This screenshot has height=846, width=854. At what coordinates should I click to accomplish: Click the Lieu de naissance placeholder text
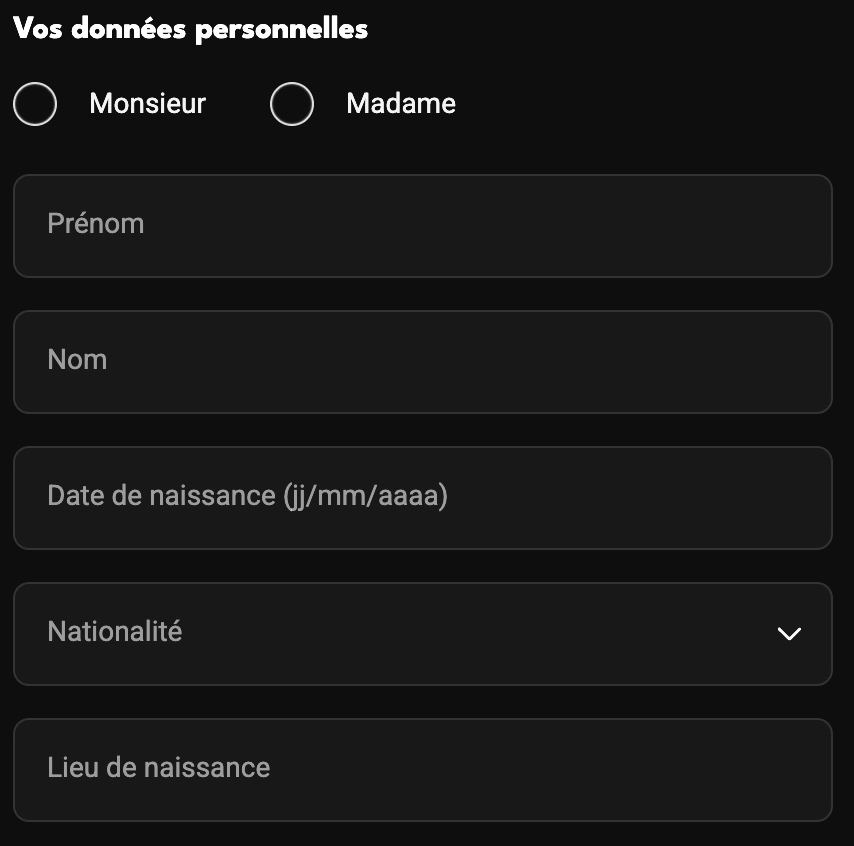(x=158, y=768)
